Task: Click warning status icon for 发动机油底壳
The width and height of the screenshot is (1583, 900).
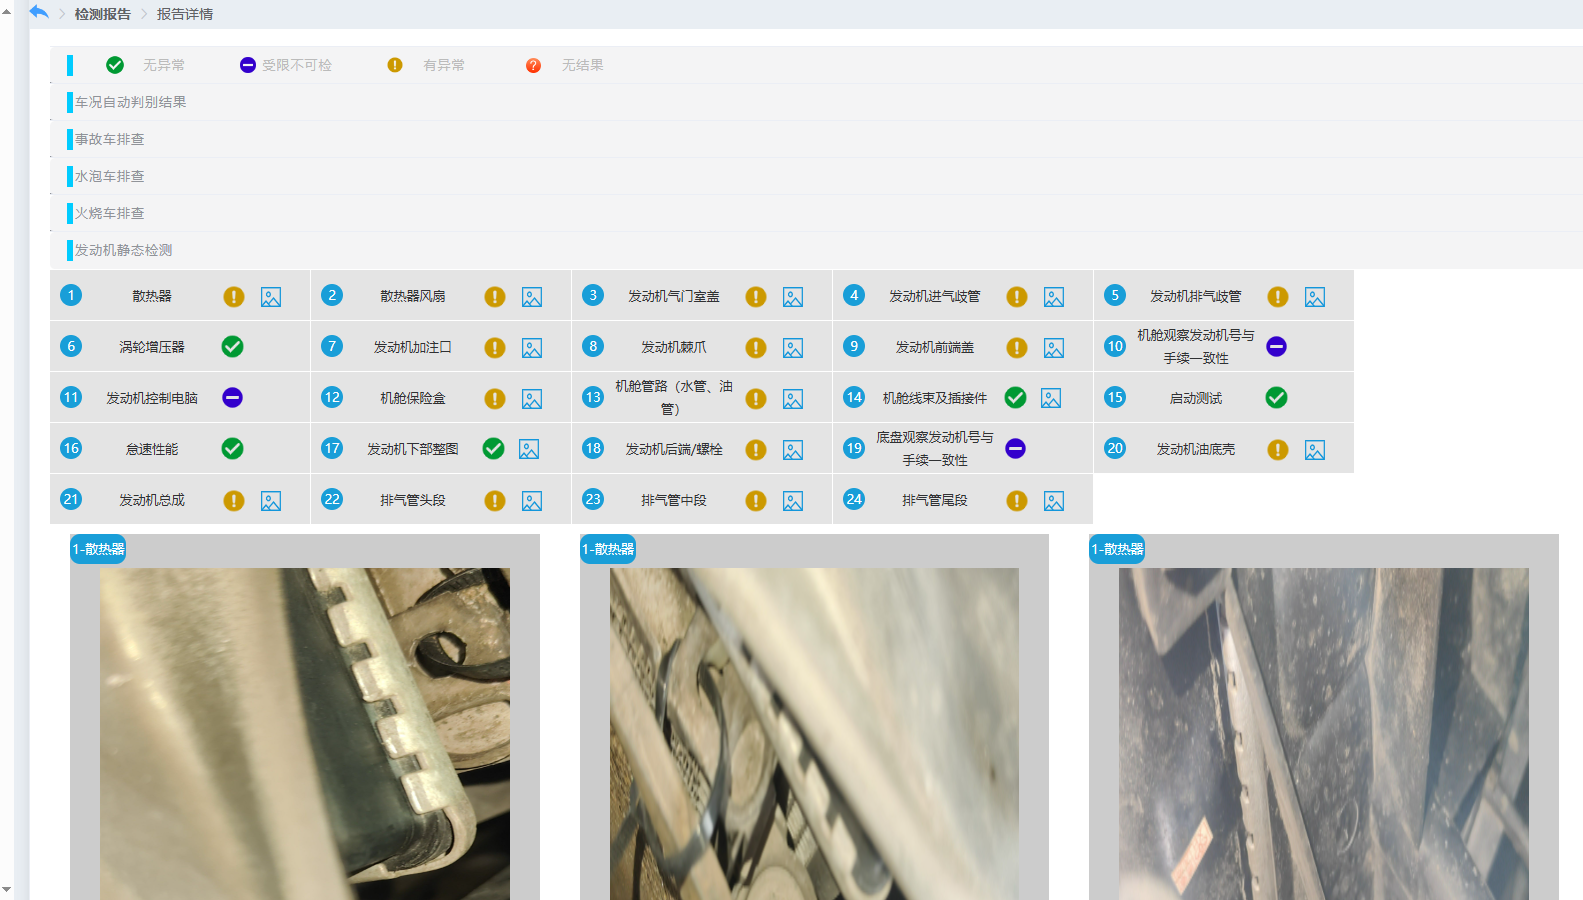Action: tap(1278, 450)
